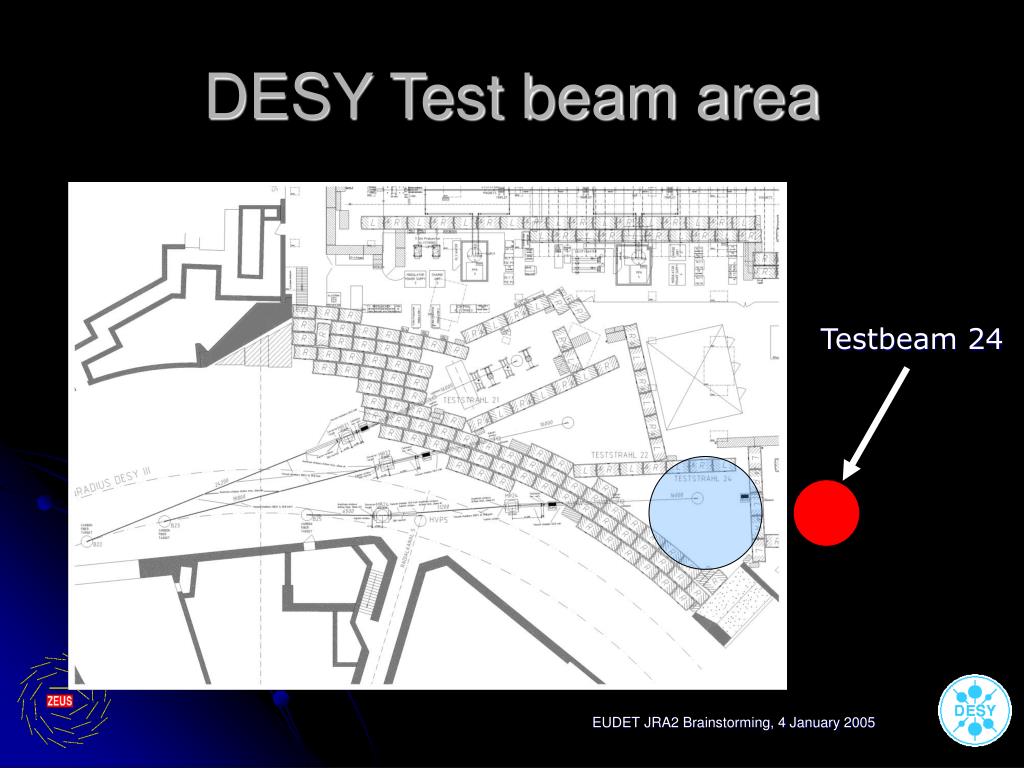The width and height of the screenshot is (1024, 768).
Task: Click the DESY logo
Action: click(975, 710)
